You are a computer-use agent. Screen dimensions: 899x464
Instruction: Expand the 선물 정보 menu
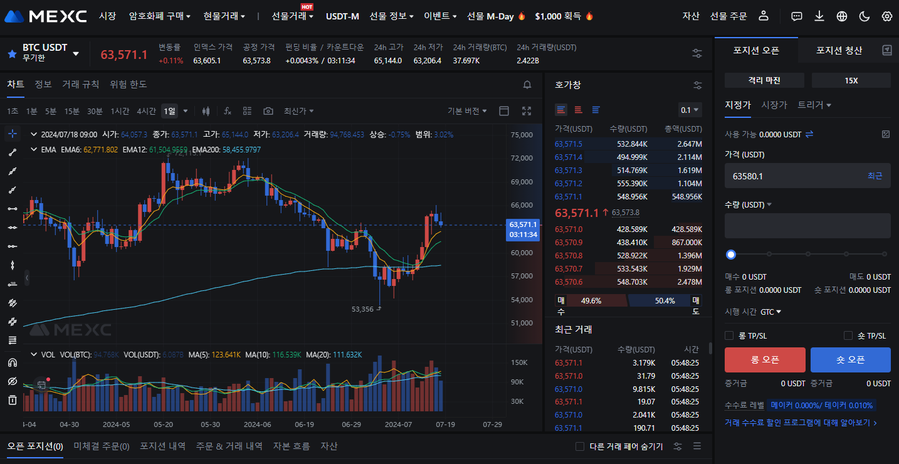point(392,16)
